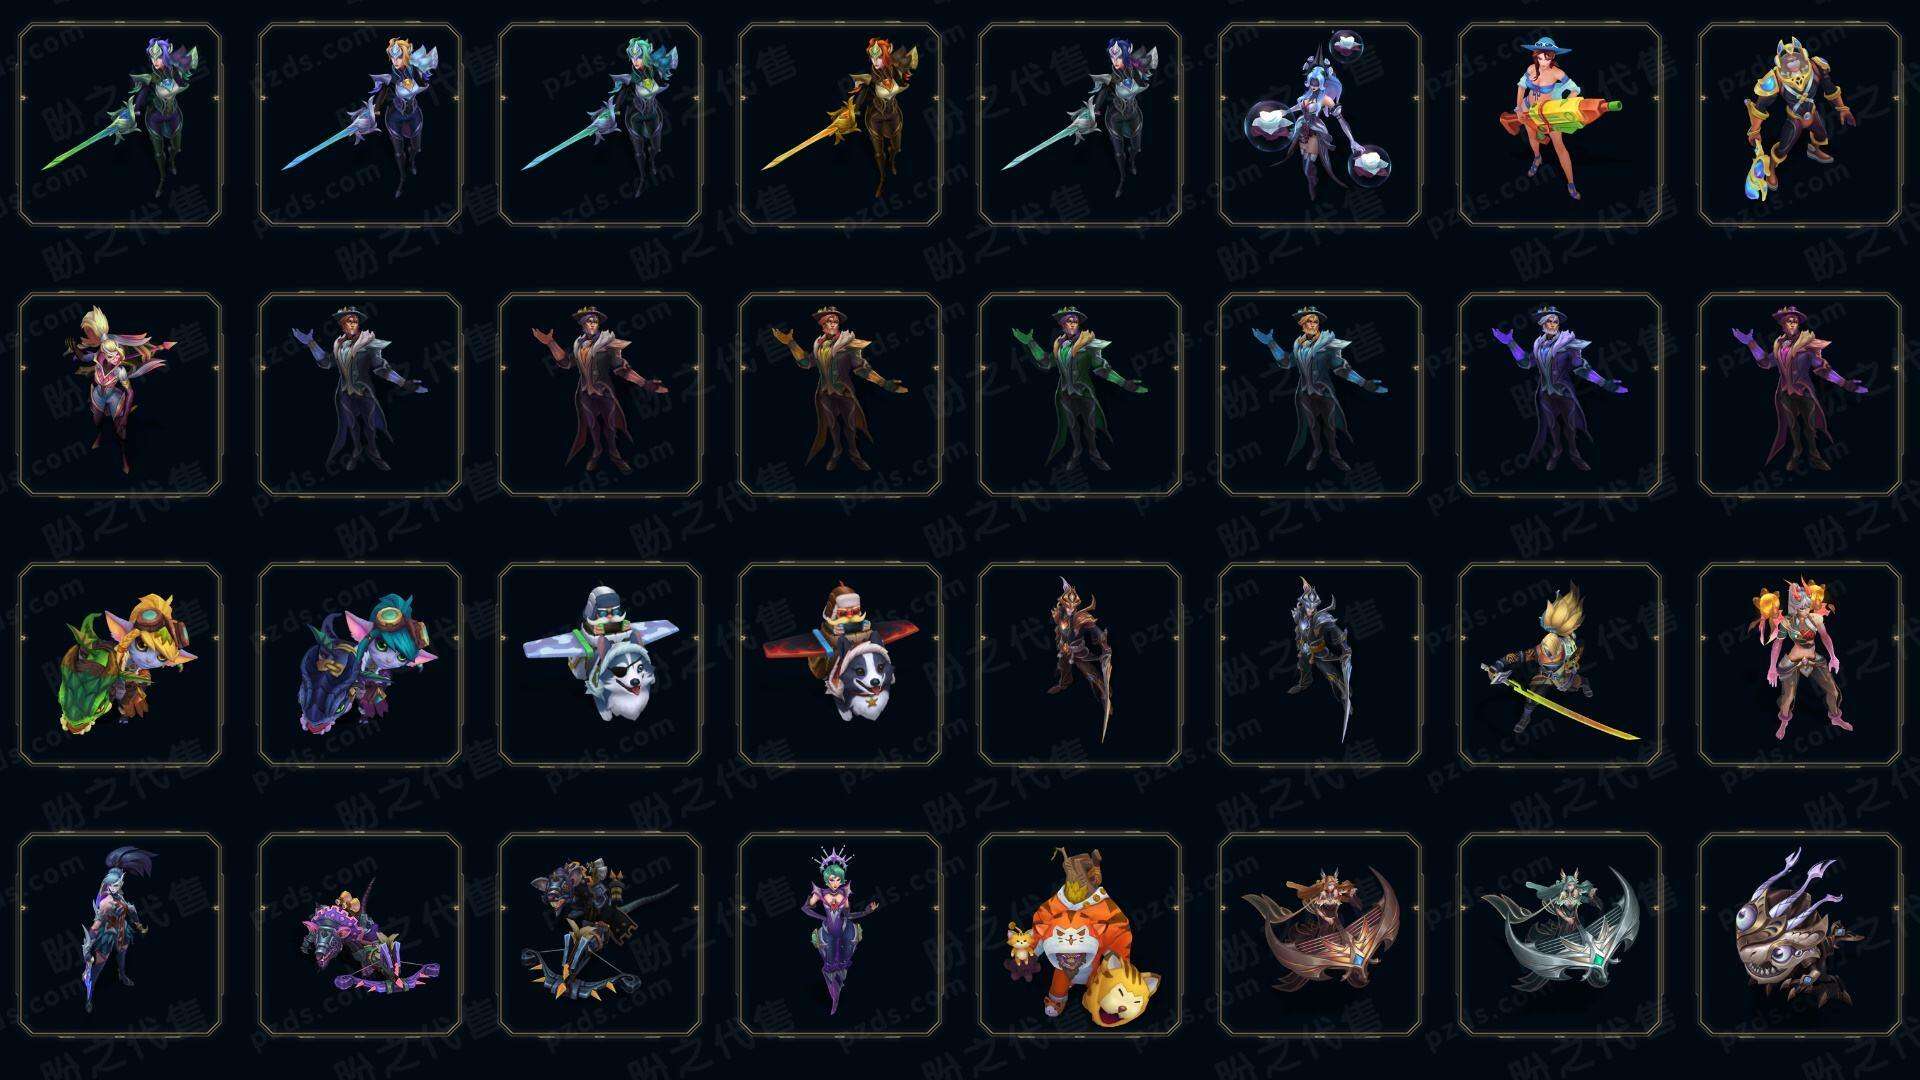The width and height of the screenshot is (1920, 1080).
Task: Select the water gun girl skin thumbnail
Action: tap(1560, 125)
